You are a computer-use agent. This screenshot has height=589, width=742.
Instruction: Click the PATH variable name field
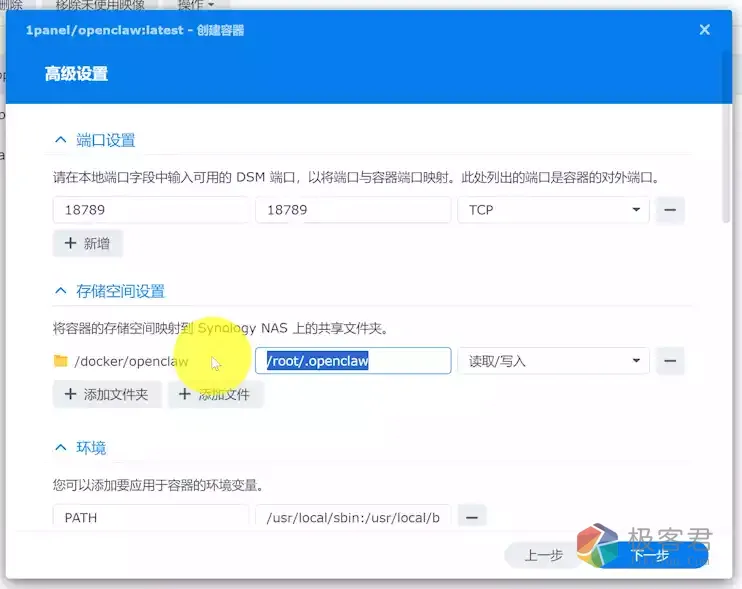click(150, 517)
